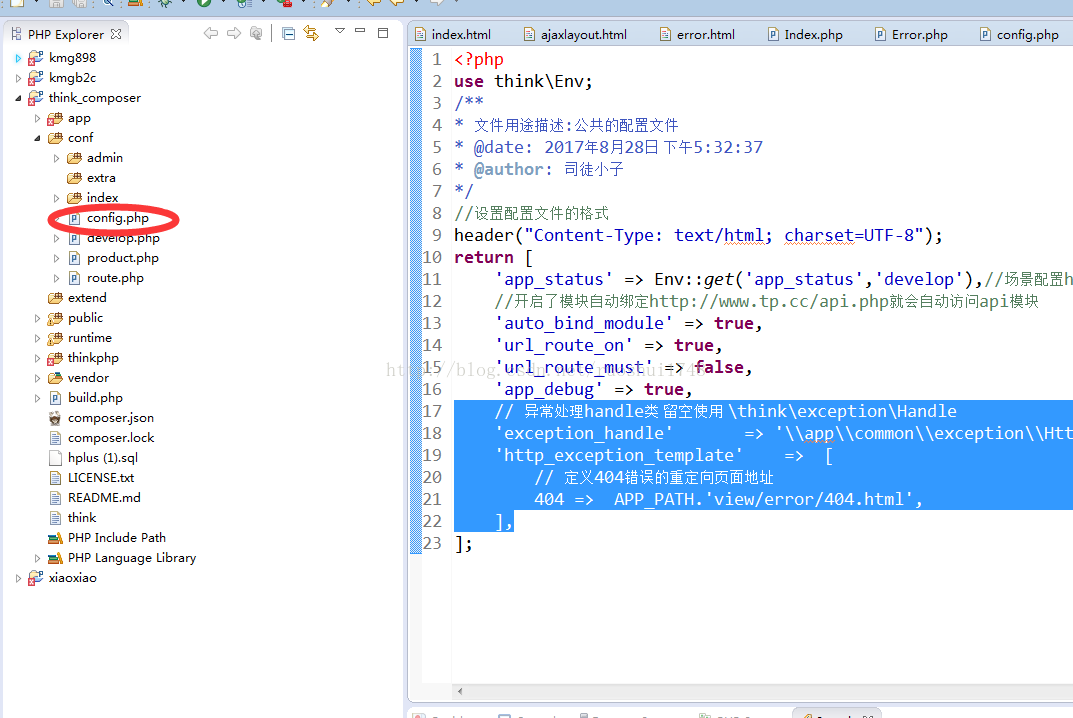Click the build.php file icon
The height and width of the screenshot is (718, 1073).
(55, 398)
